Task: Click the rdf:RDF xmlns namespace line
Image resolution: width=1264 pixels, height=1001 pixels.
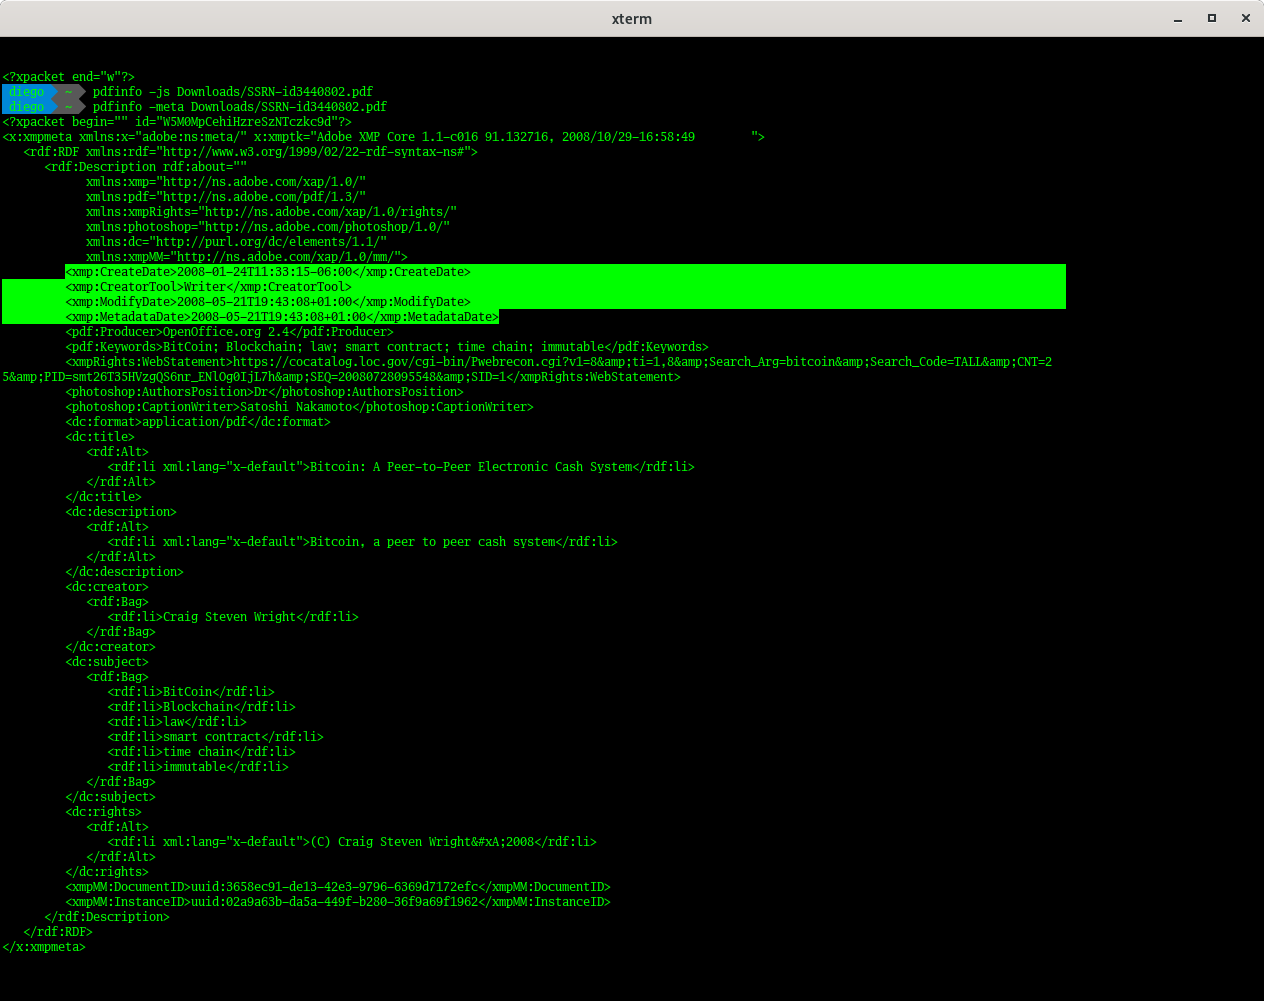Action: pyautogui.click(x=251, y=152)
